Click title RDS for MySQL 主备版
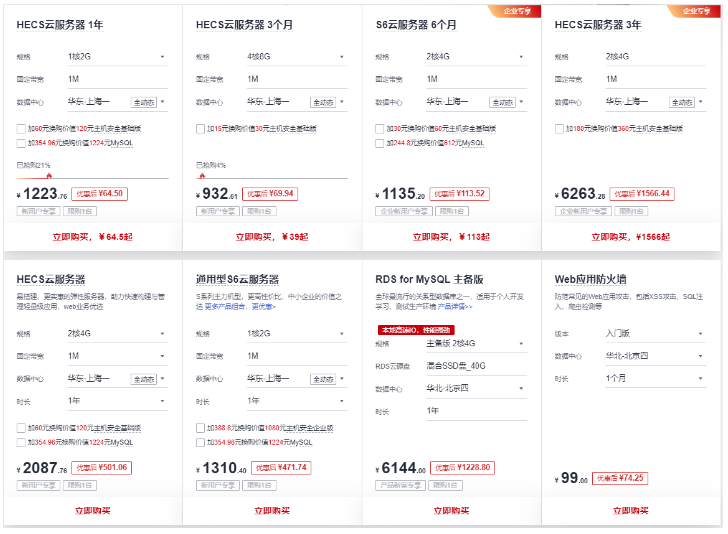The width and height of the screenshot is (728, 534). [x=429, y=280]
